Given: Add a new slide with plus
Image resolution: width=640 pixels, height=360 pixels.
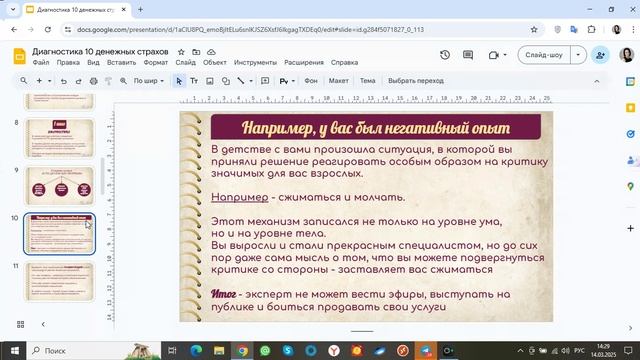Looking at the screenshot, I should 39,81.
